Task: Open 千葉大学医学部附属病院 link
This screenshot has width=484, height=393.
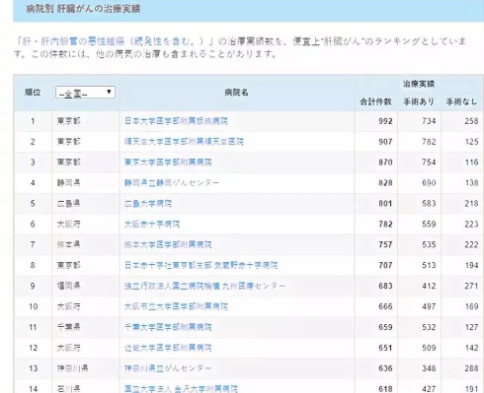Action: point(168,327)
